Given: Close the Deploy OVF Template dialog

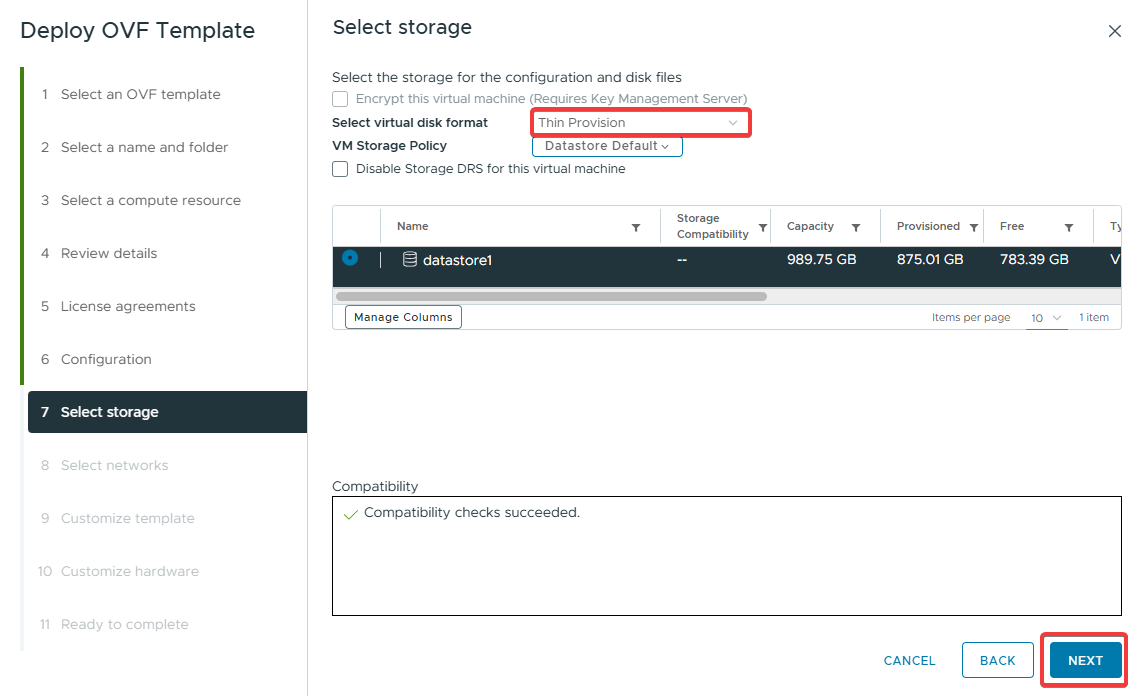Looking at the screenshot, I should click(1115, 31).
